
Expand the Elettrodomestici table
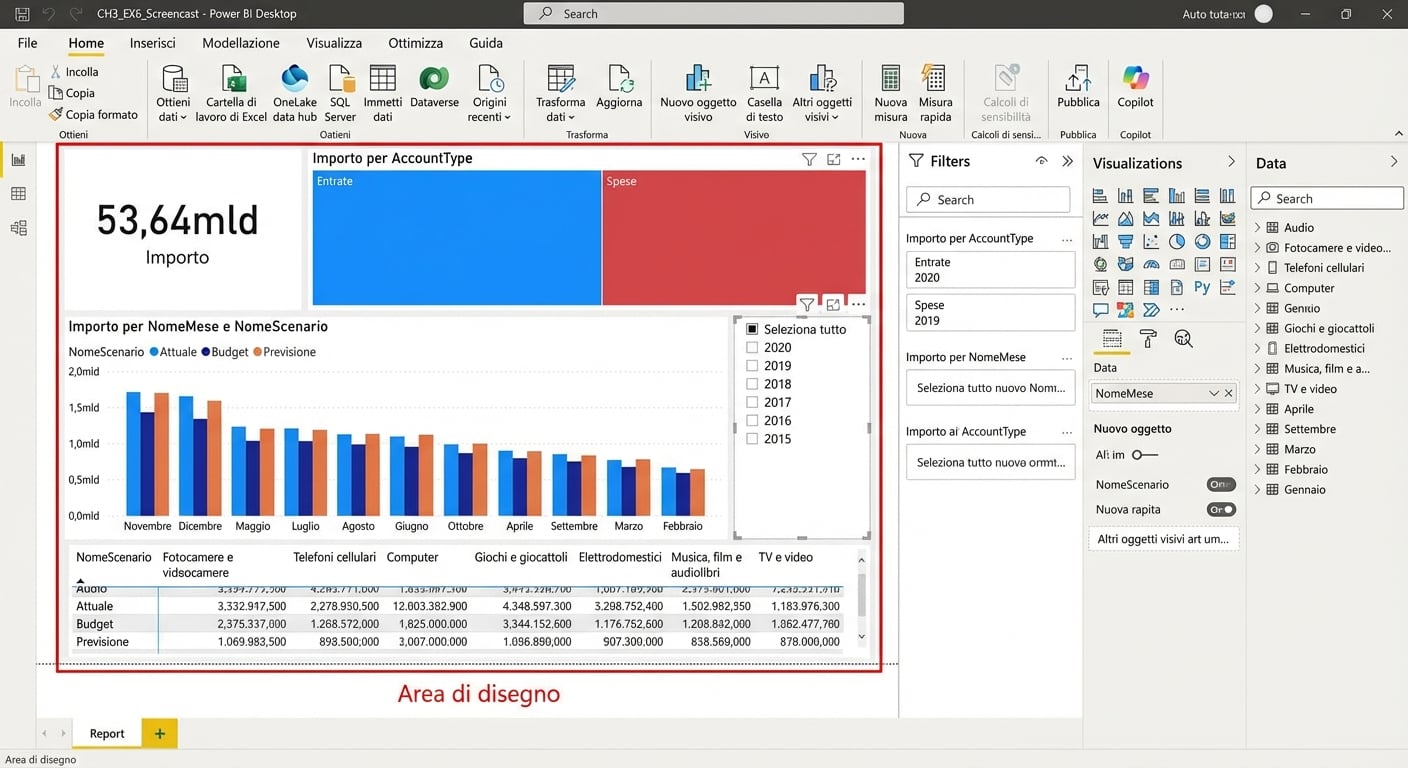[1258, 348]
